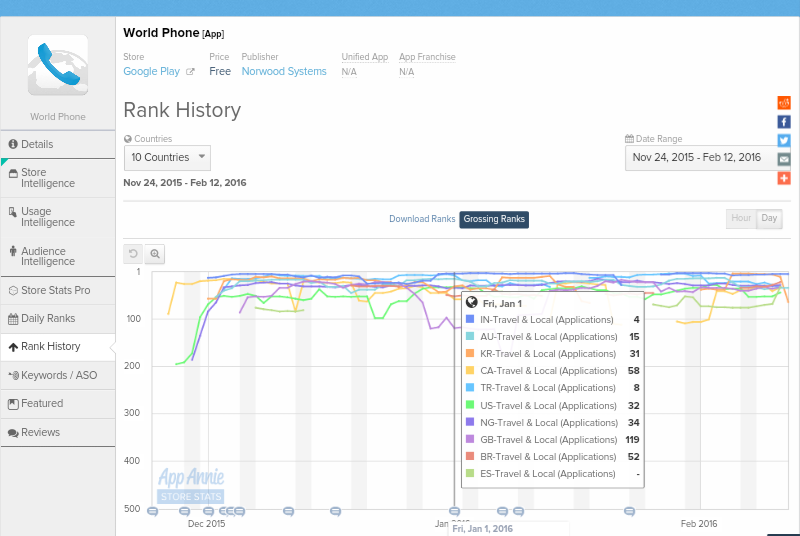Click the World Phone app icon
The width and height of the screenshot is (800, 536).
point(58,65)
